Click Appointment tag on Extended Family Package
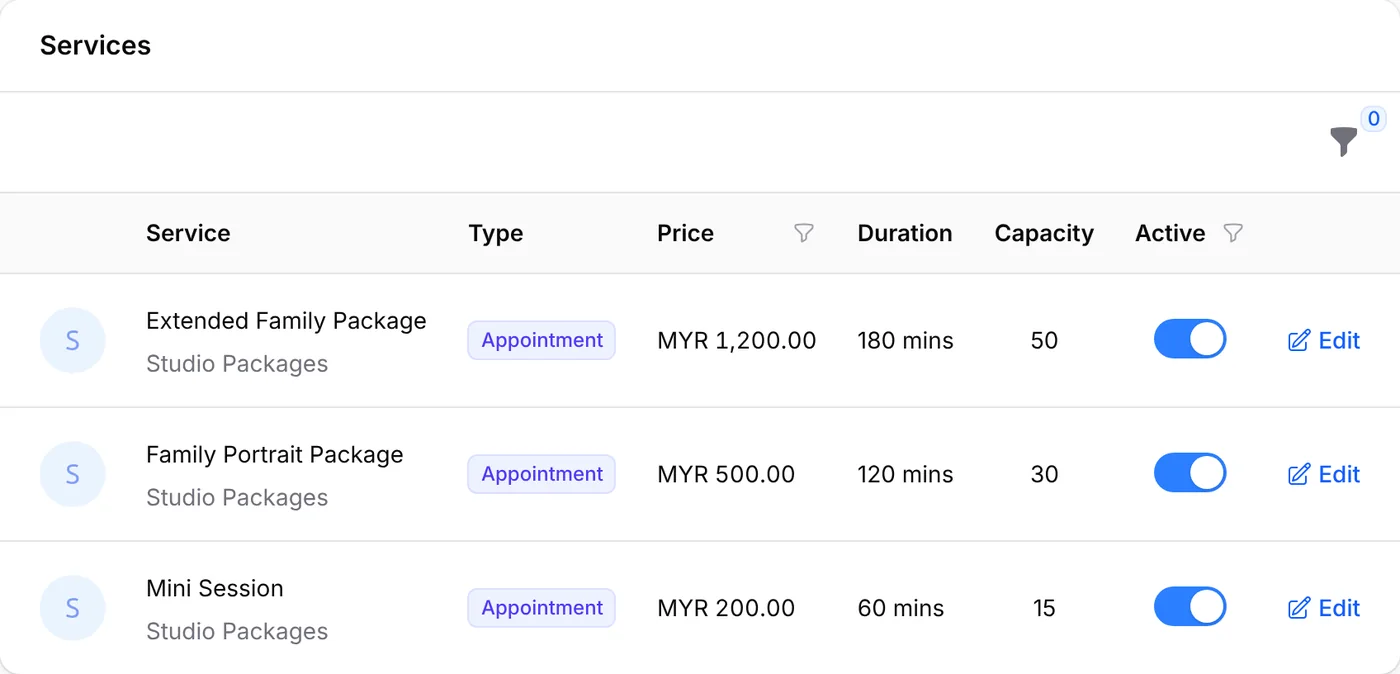The width and height of the screenshot is (1400, 674). 541,340
